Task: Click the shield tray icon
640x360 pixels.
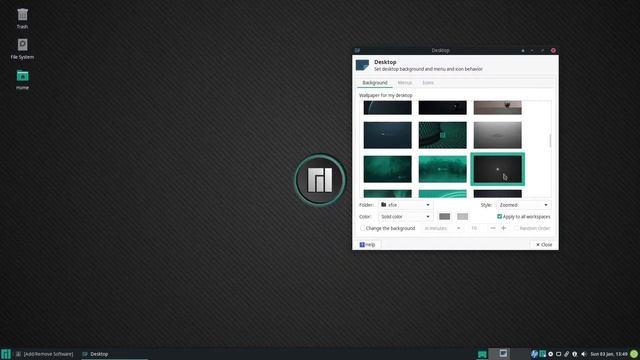Action: pos(575,354)
